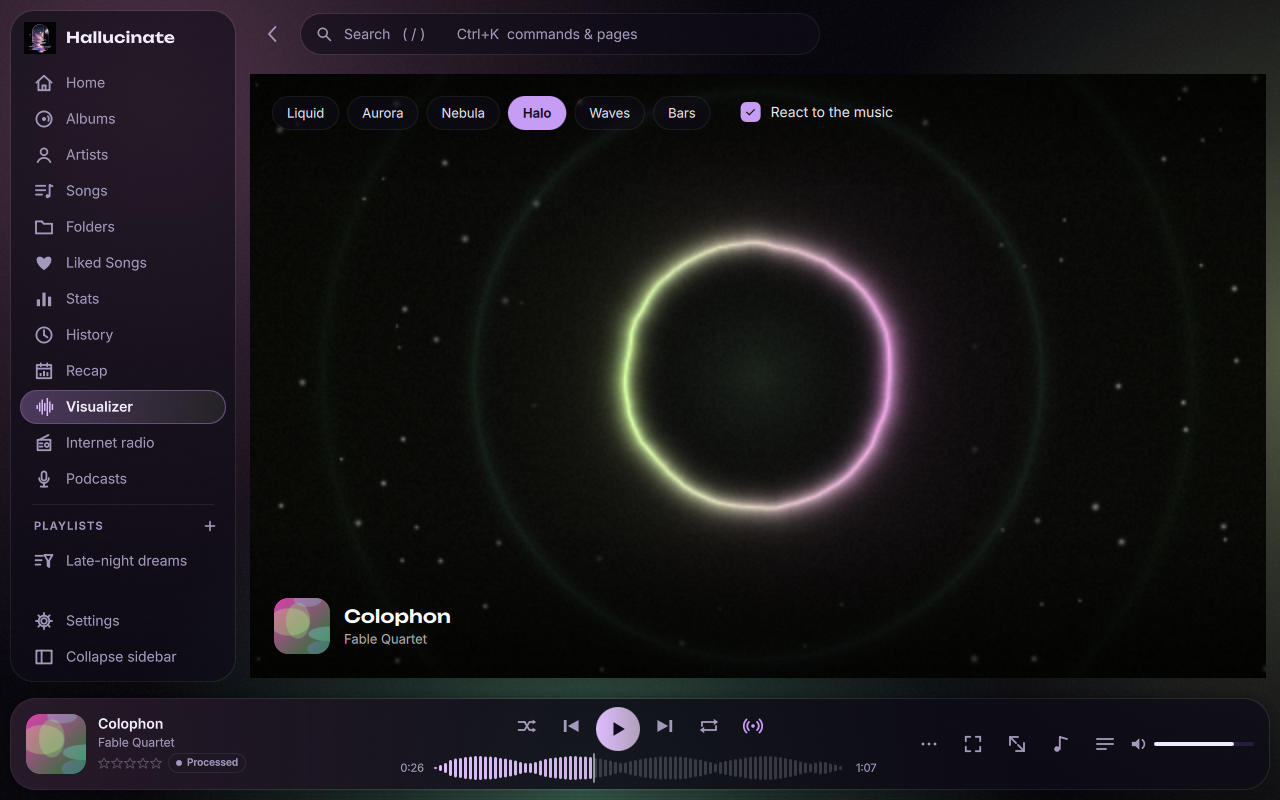Screen dimensions: 1280x800
Task: Switch to the Bars visualizer
Action: coord(682,113)
